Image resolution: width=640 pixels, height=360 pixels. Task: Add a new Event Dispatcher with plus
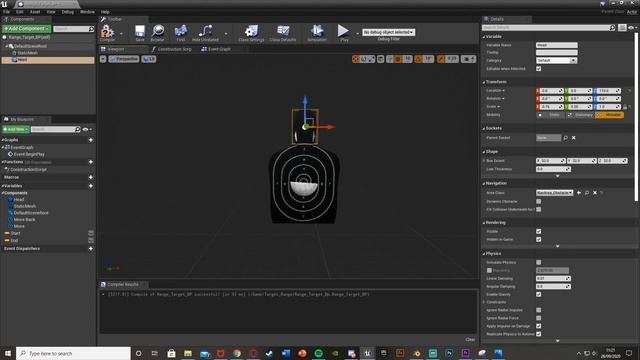(91, 249)
